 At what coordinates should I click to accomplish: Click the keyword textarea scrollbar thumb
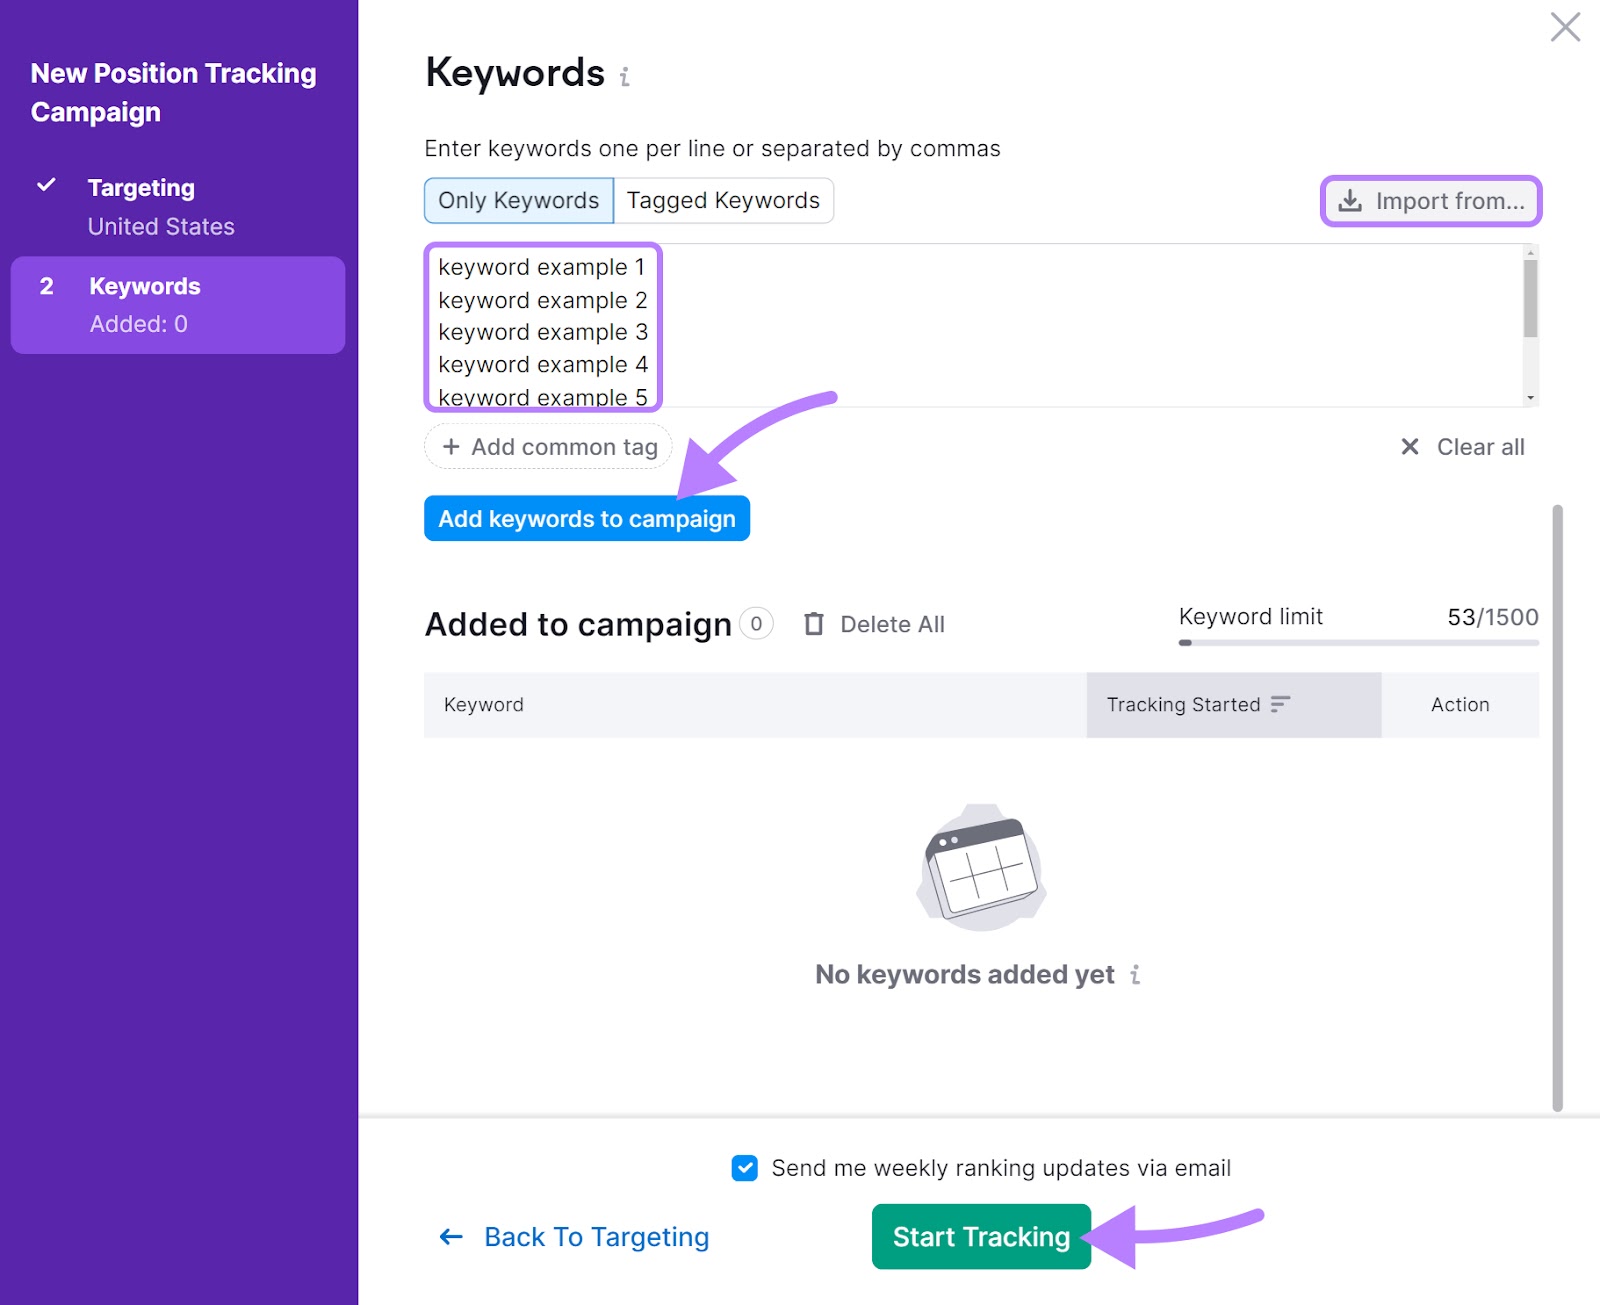(1530, 299)
